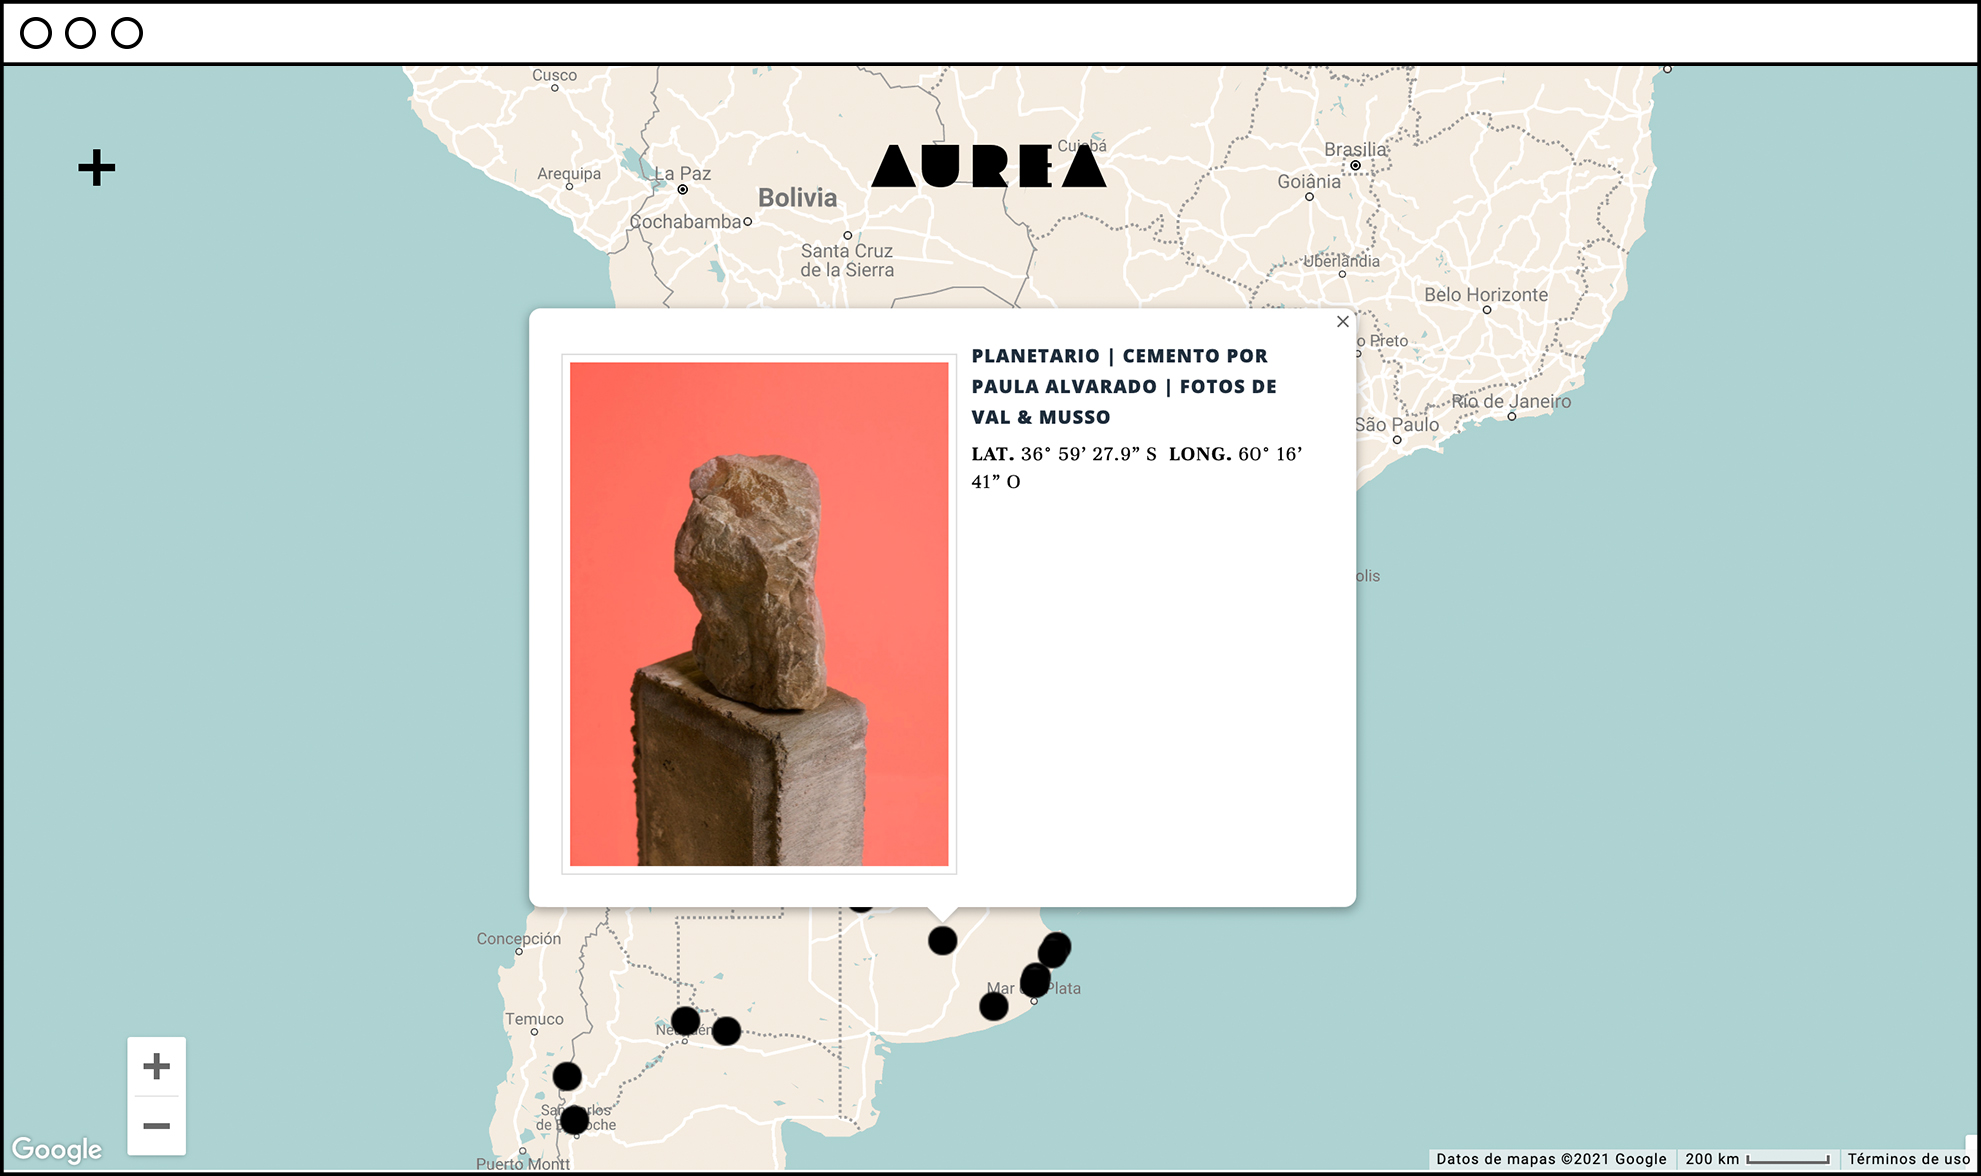The height and width of the screenshot is (1176, 1981).
Task: Select the marker below the popup arrow
Action: click(x=942, y=941)
